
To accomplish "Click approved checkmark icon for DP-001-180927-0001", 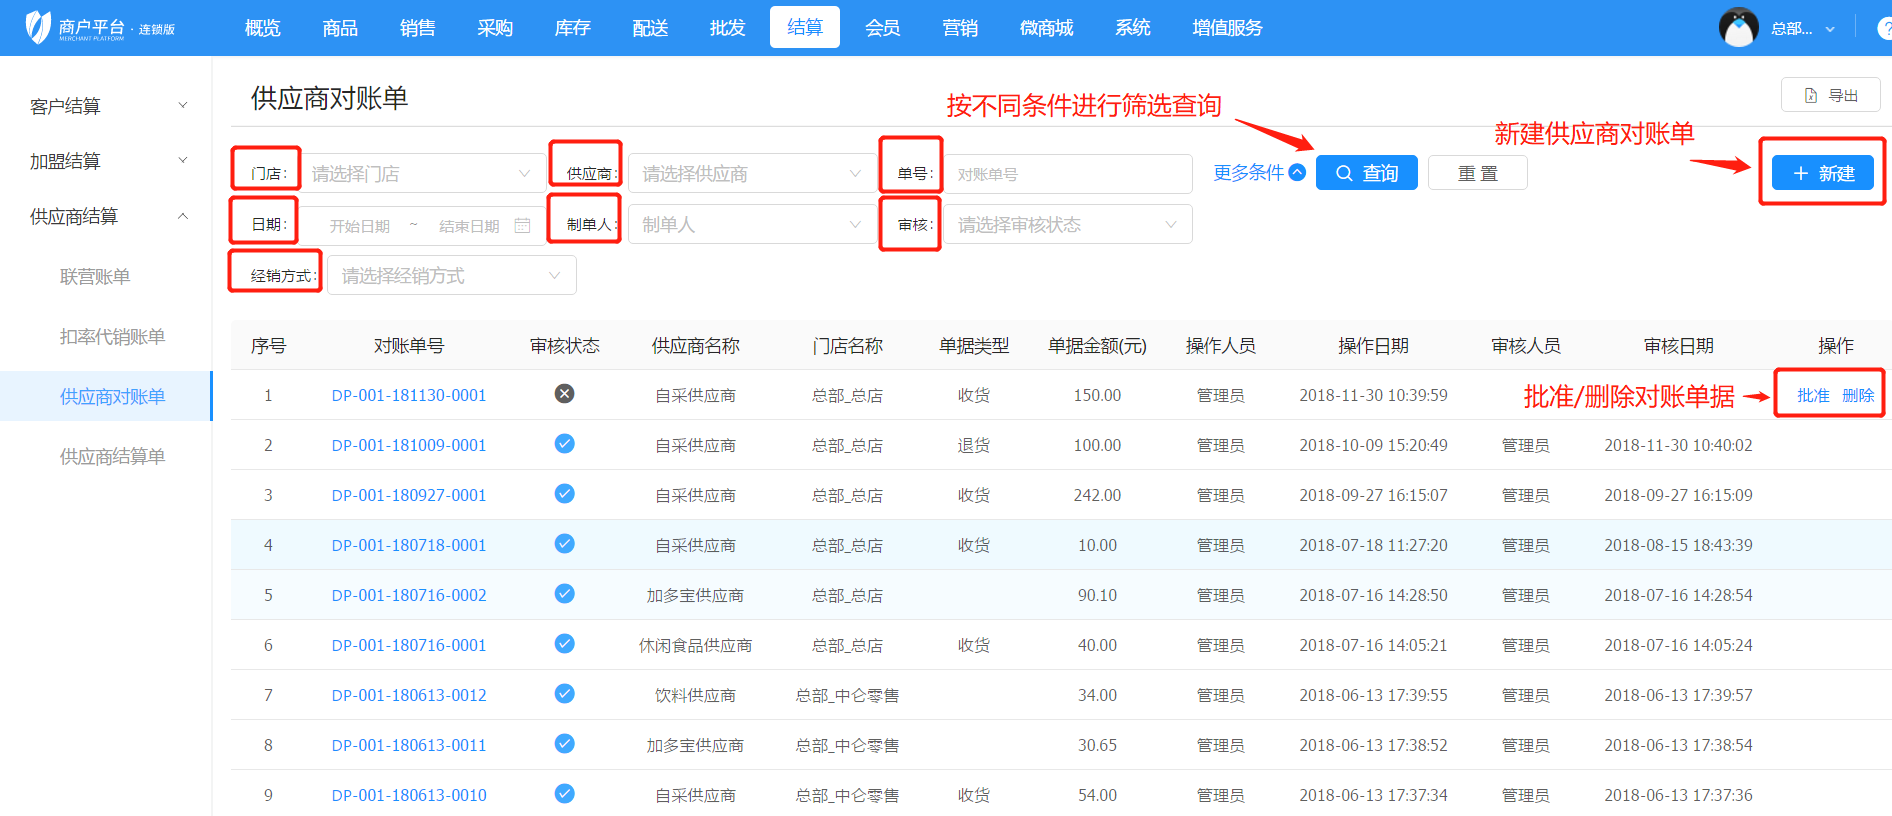I will pyautogui.click(x=564, y=494).
